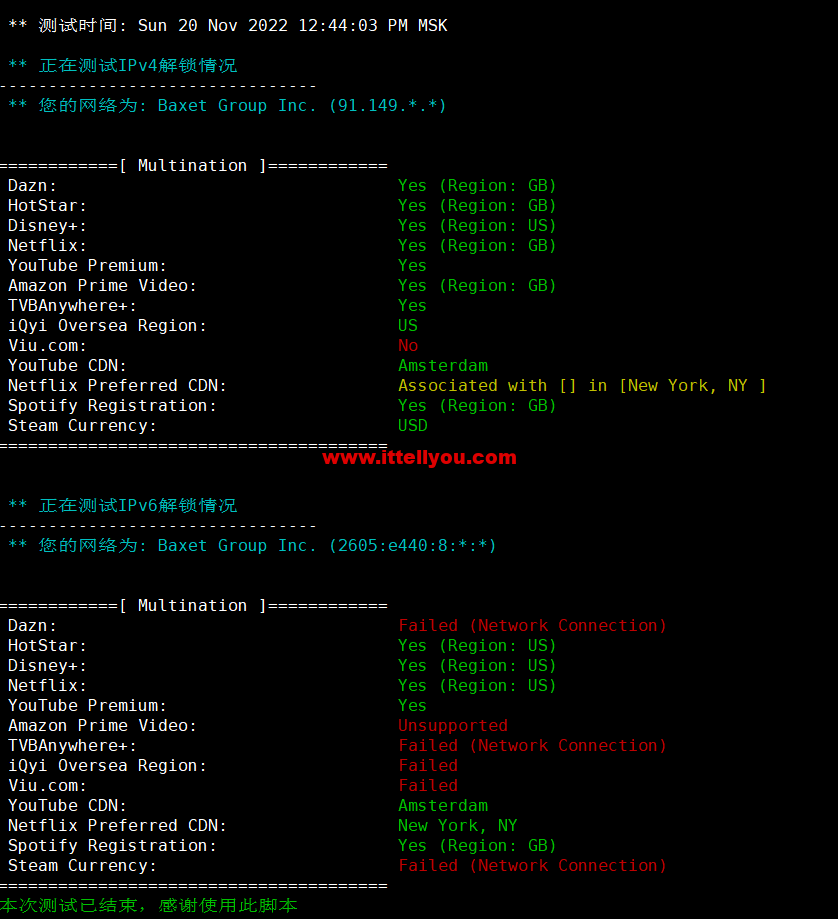Click the test time "Sun 20 Nov 2022 12:44:03 PM MSK"
The height and width of the screenshot is (919, 838).
point(292,26)
